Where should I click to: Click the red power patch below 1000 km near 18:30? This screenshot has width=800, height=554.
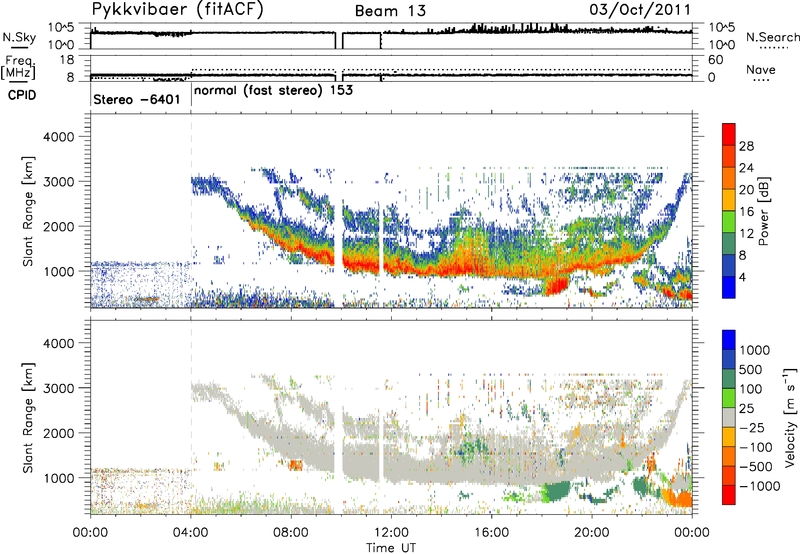click(556, 286)
